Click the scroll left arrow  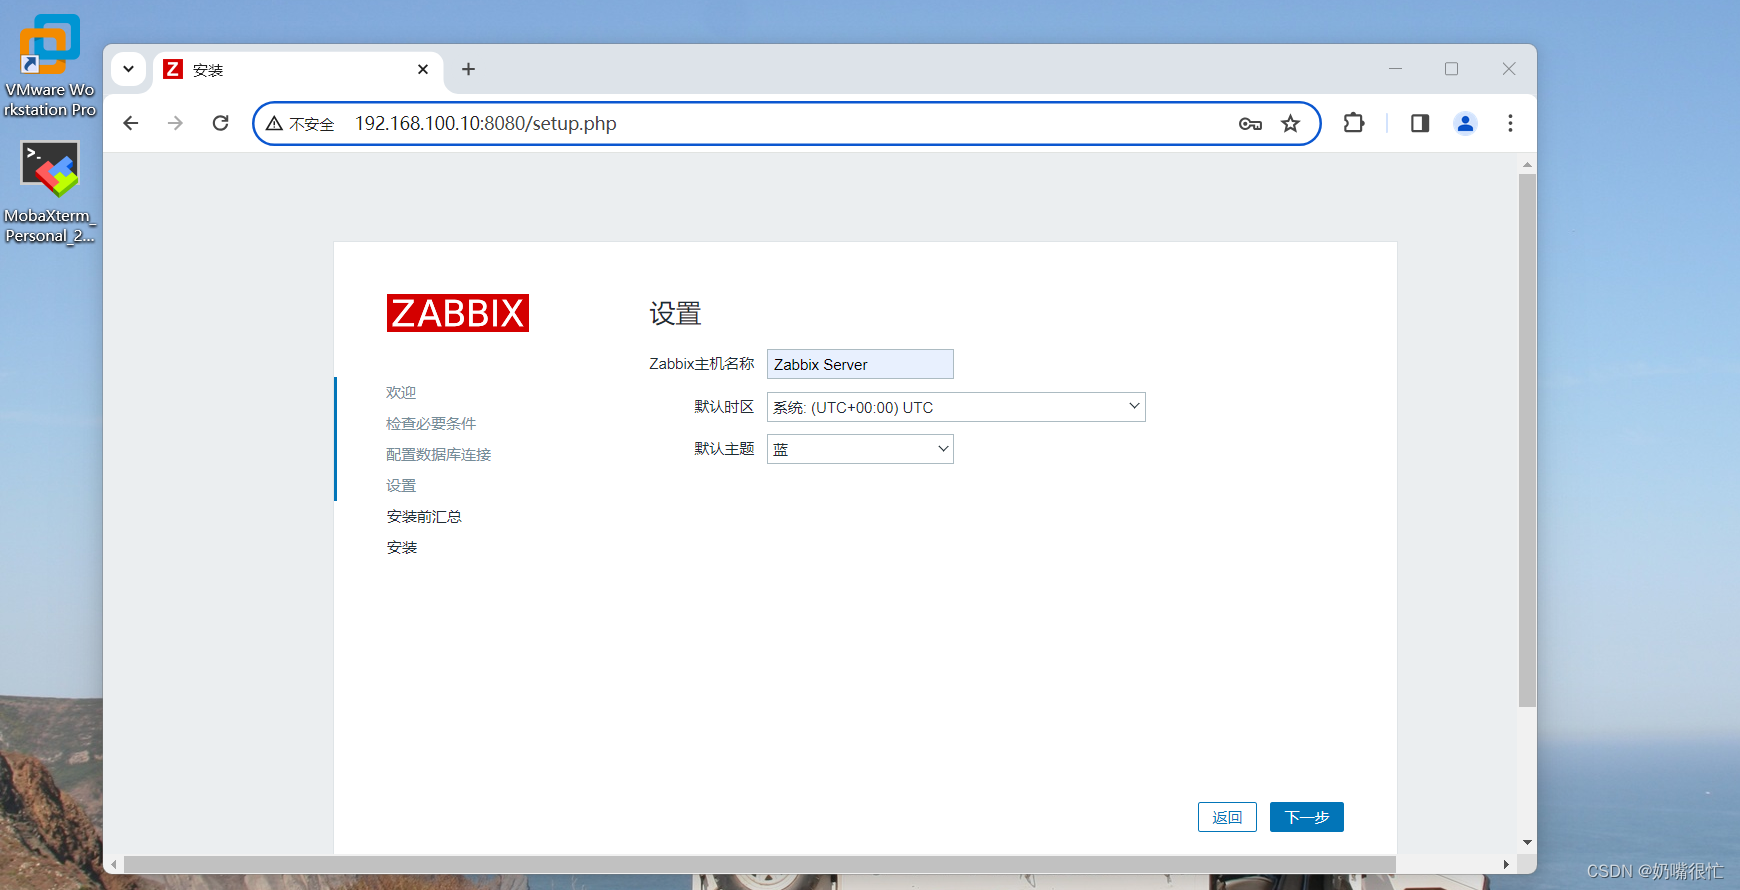(x=113, y=864)
